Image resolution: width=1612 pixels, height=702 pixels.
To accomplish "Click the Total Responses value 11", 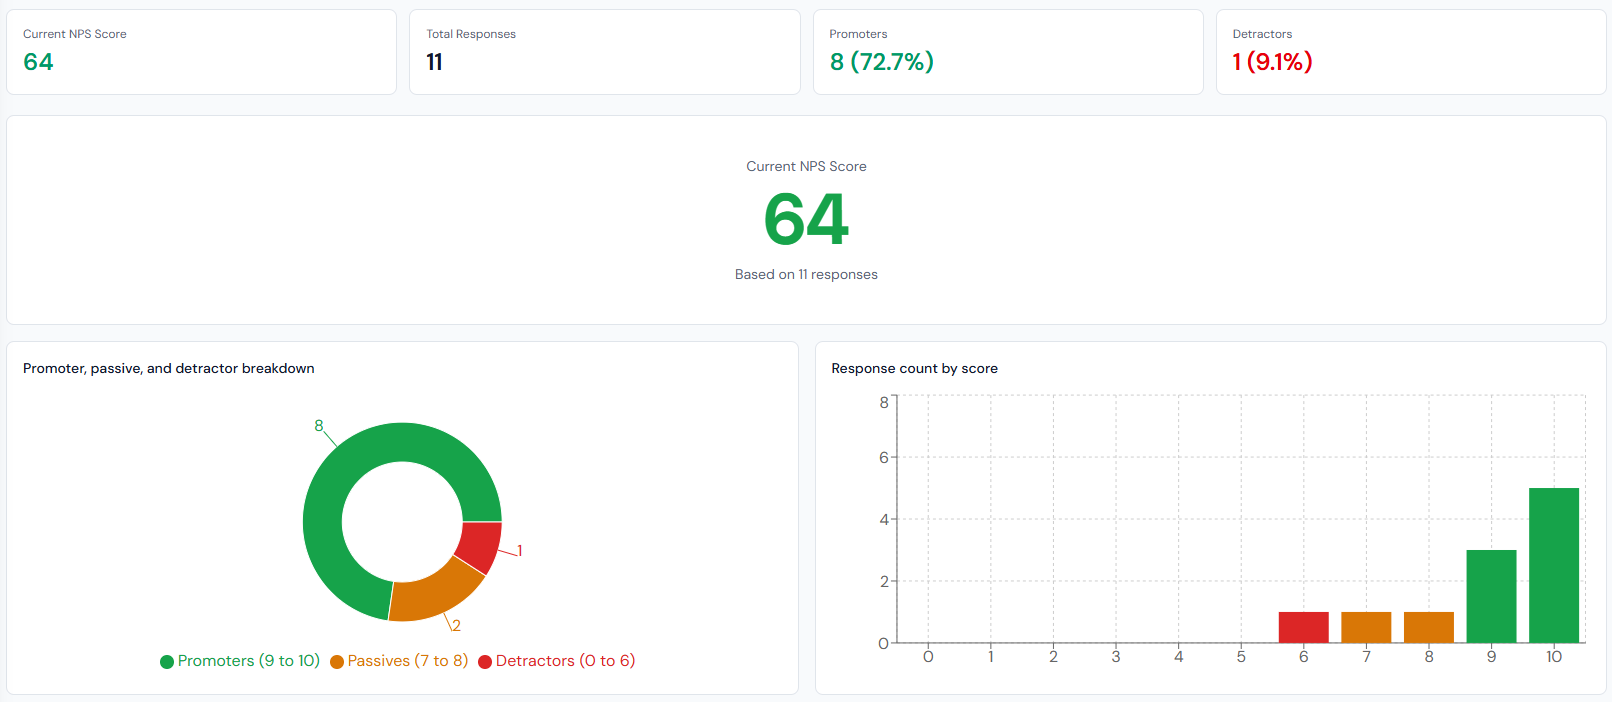I will point(434,62).
